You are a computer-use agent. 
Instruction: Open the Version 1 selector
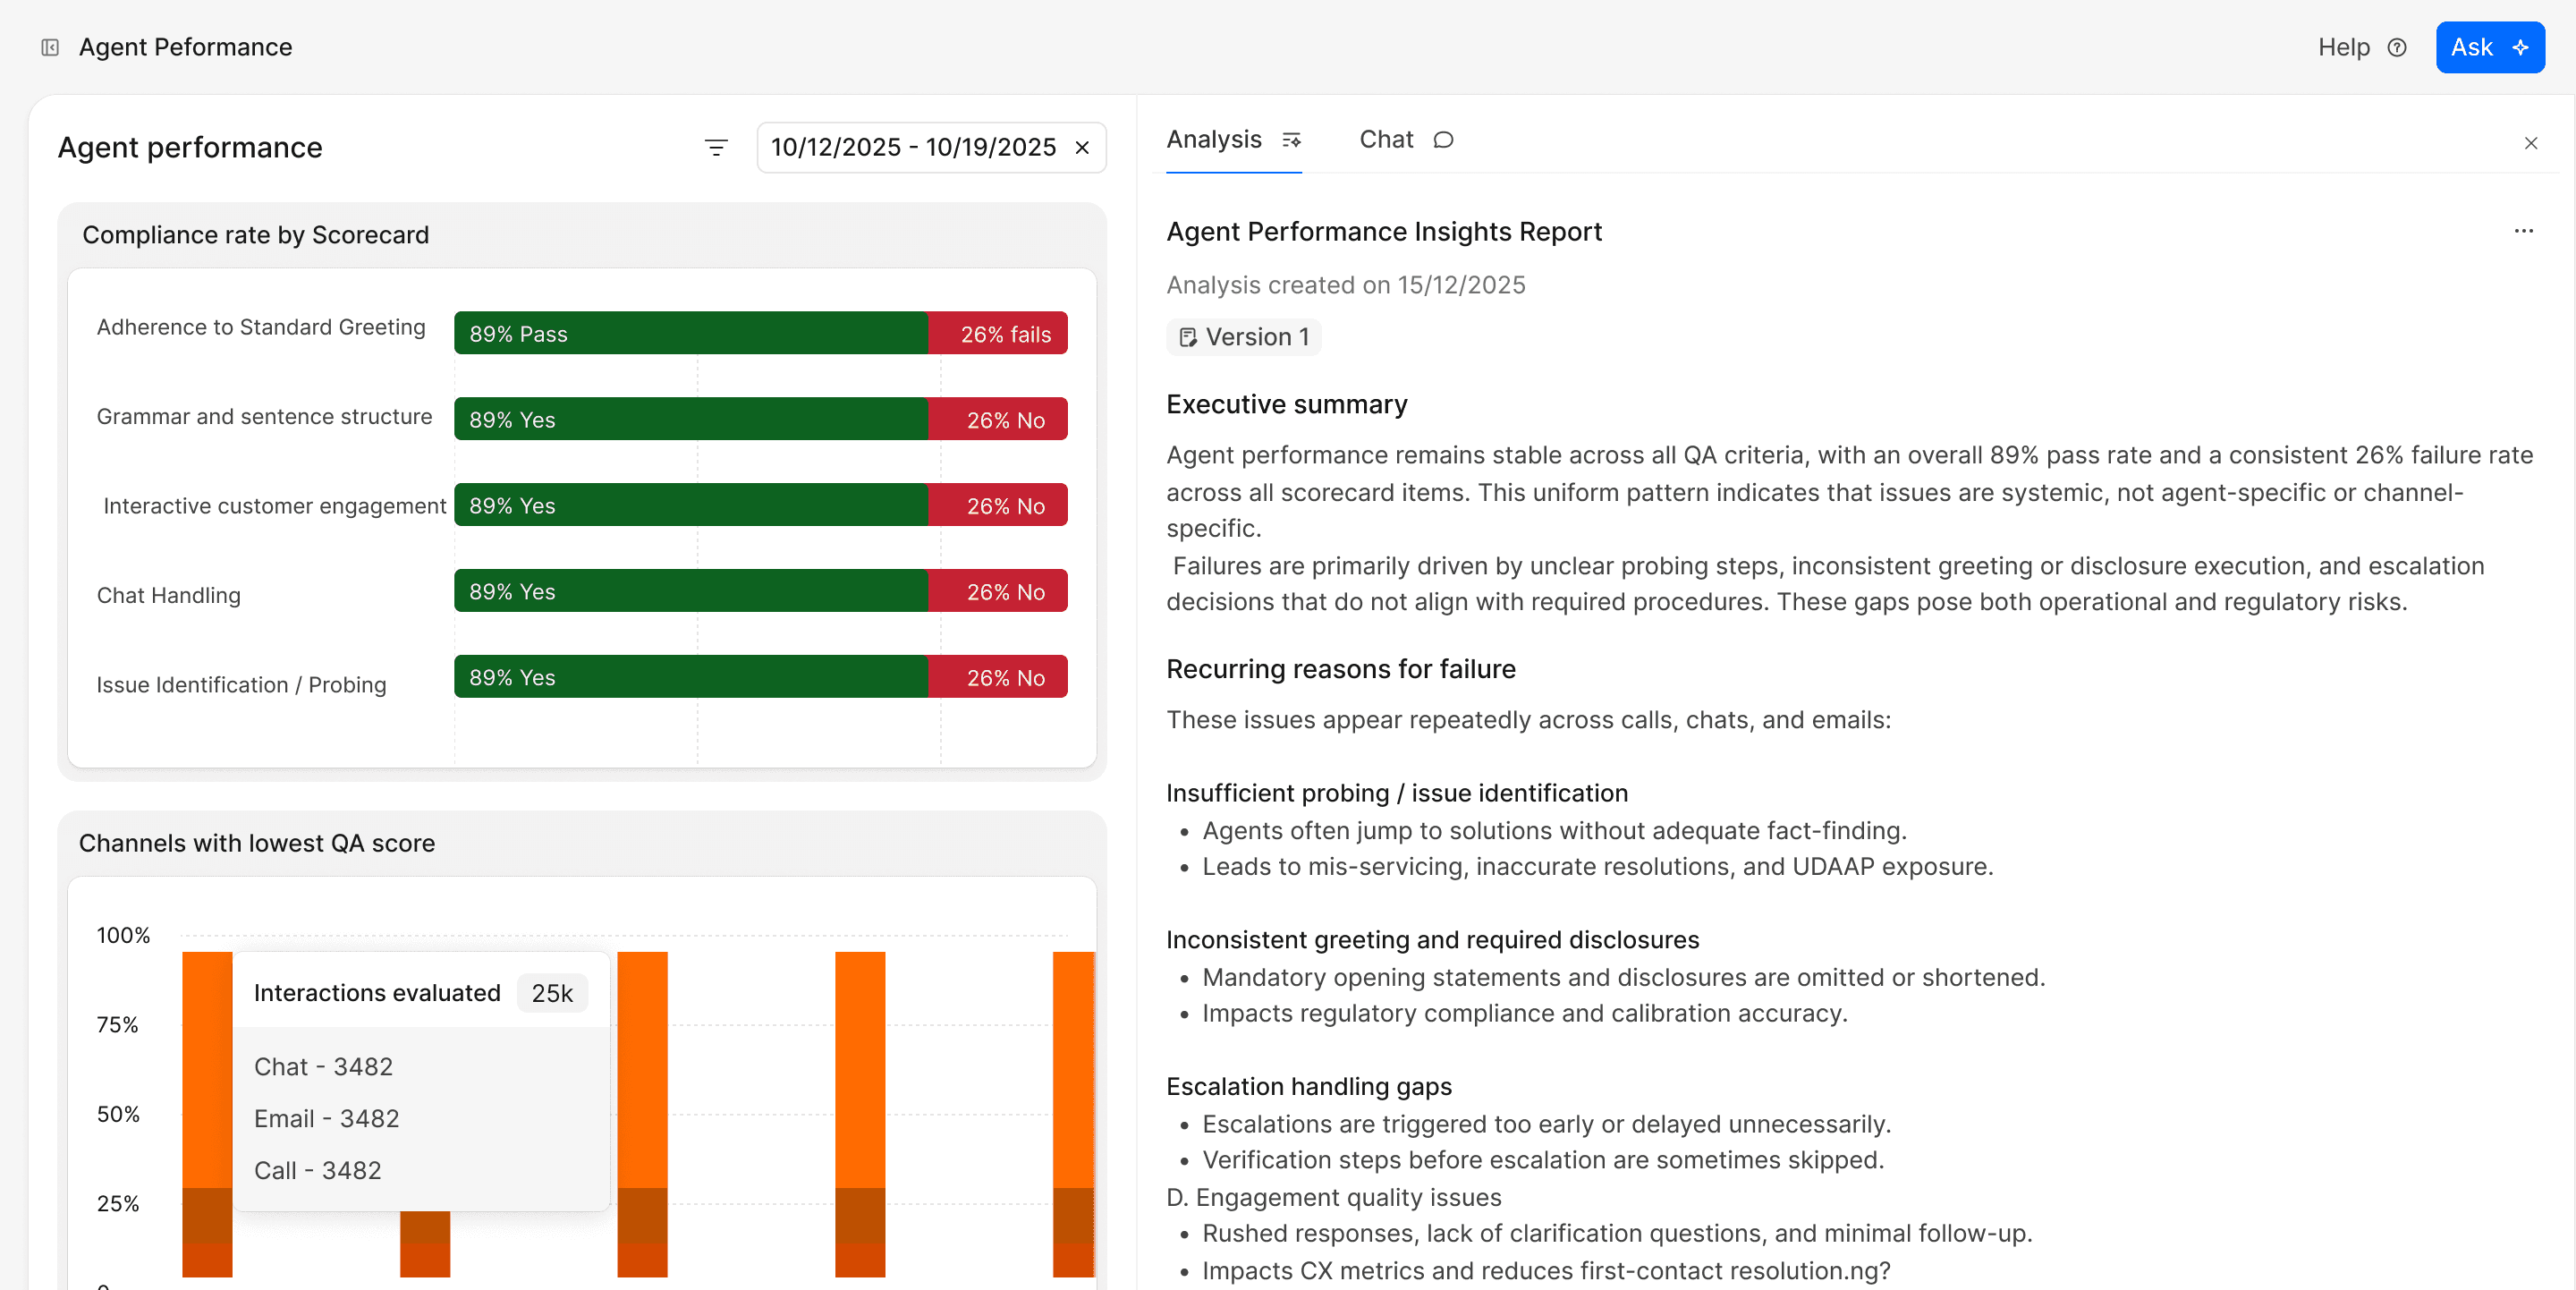tap(1243, 337)
